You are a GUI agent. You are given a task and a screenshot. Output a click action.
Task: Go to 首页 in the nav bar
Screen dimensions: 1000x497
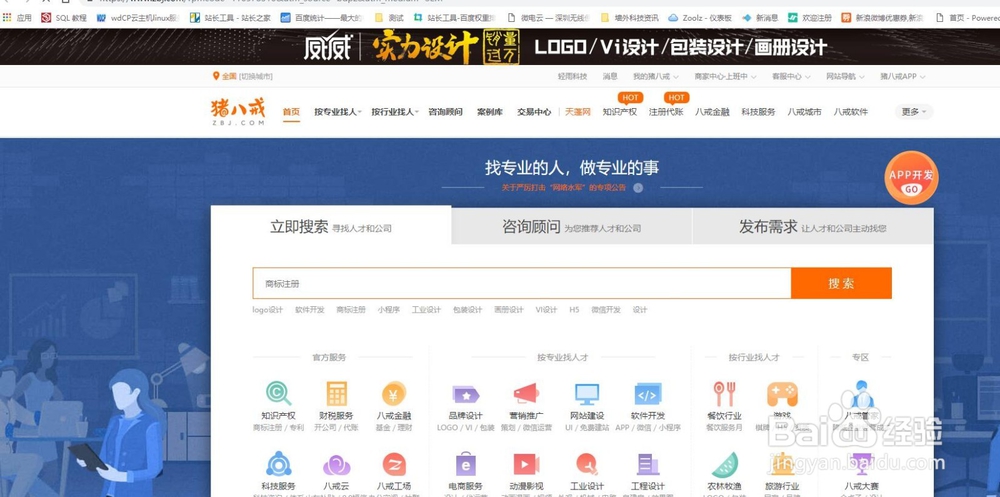click(291, 112)
